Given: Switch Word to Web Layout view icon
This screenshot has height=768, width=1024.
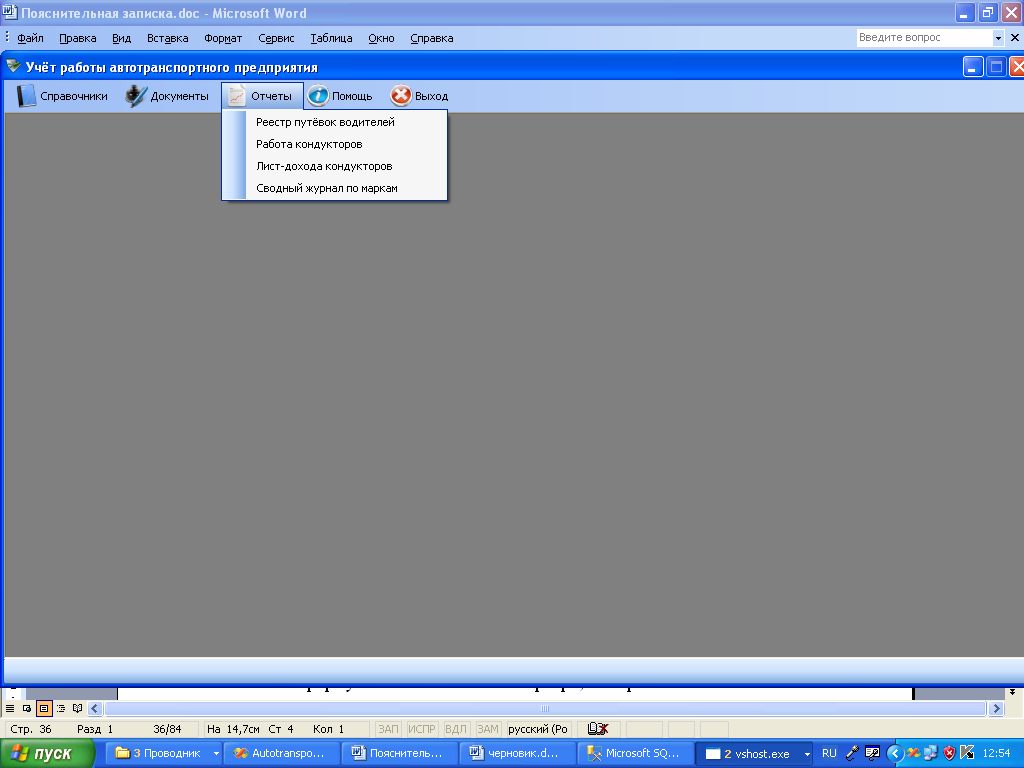Looking at the screenshot, I should click(x=27, y=708).
